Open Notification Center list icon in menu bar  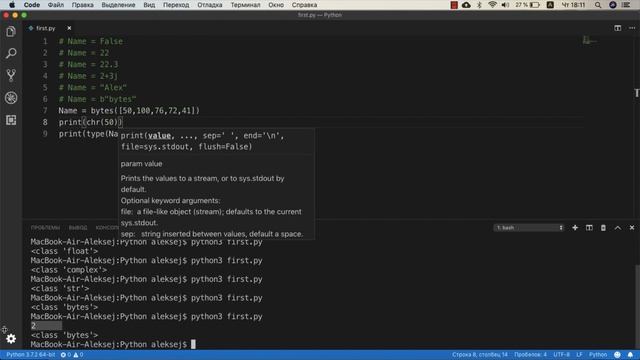coord(626,5)
